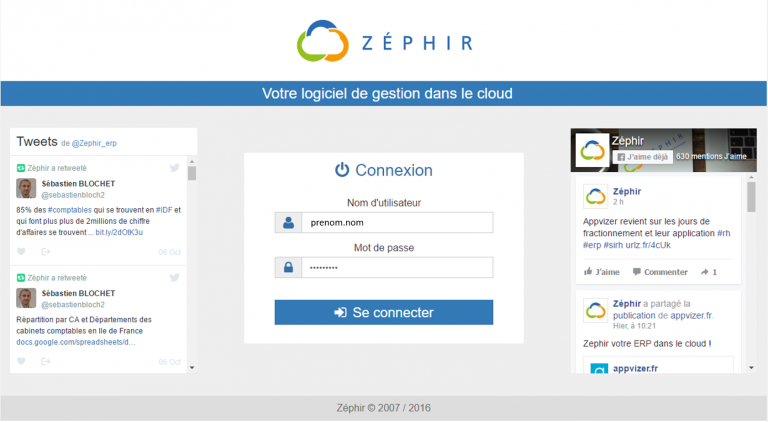Click Sébastien BLOCHET's avatar in second tweet

tap(26, 298)
